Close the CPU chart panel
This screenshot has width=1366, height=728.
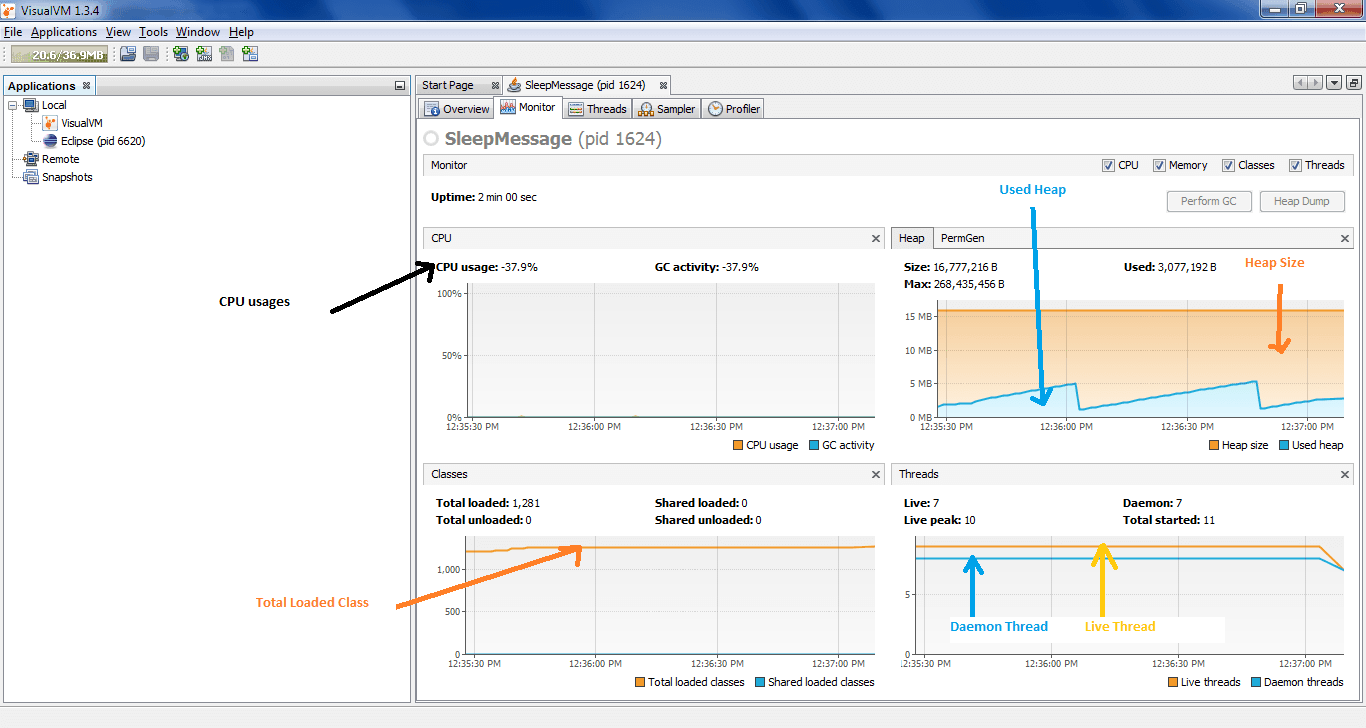tap(876, 238)
